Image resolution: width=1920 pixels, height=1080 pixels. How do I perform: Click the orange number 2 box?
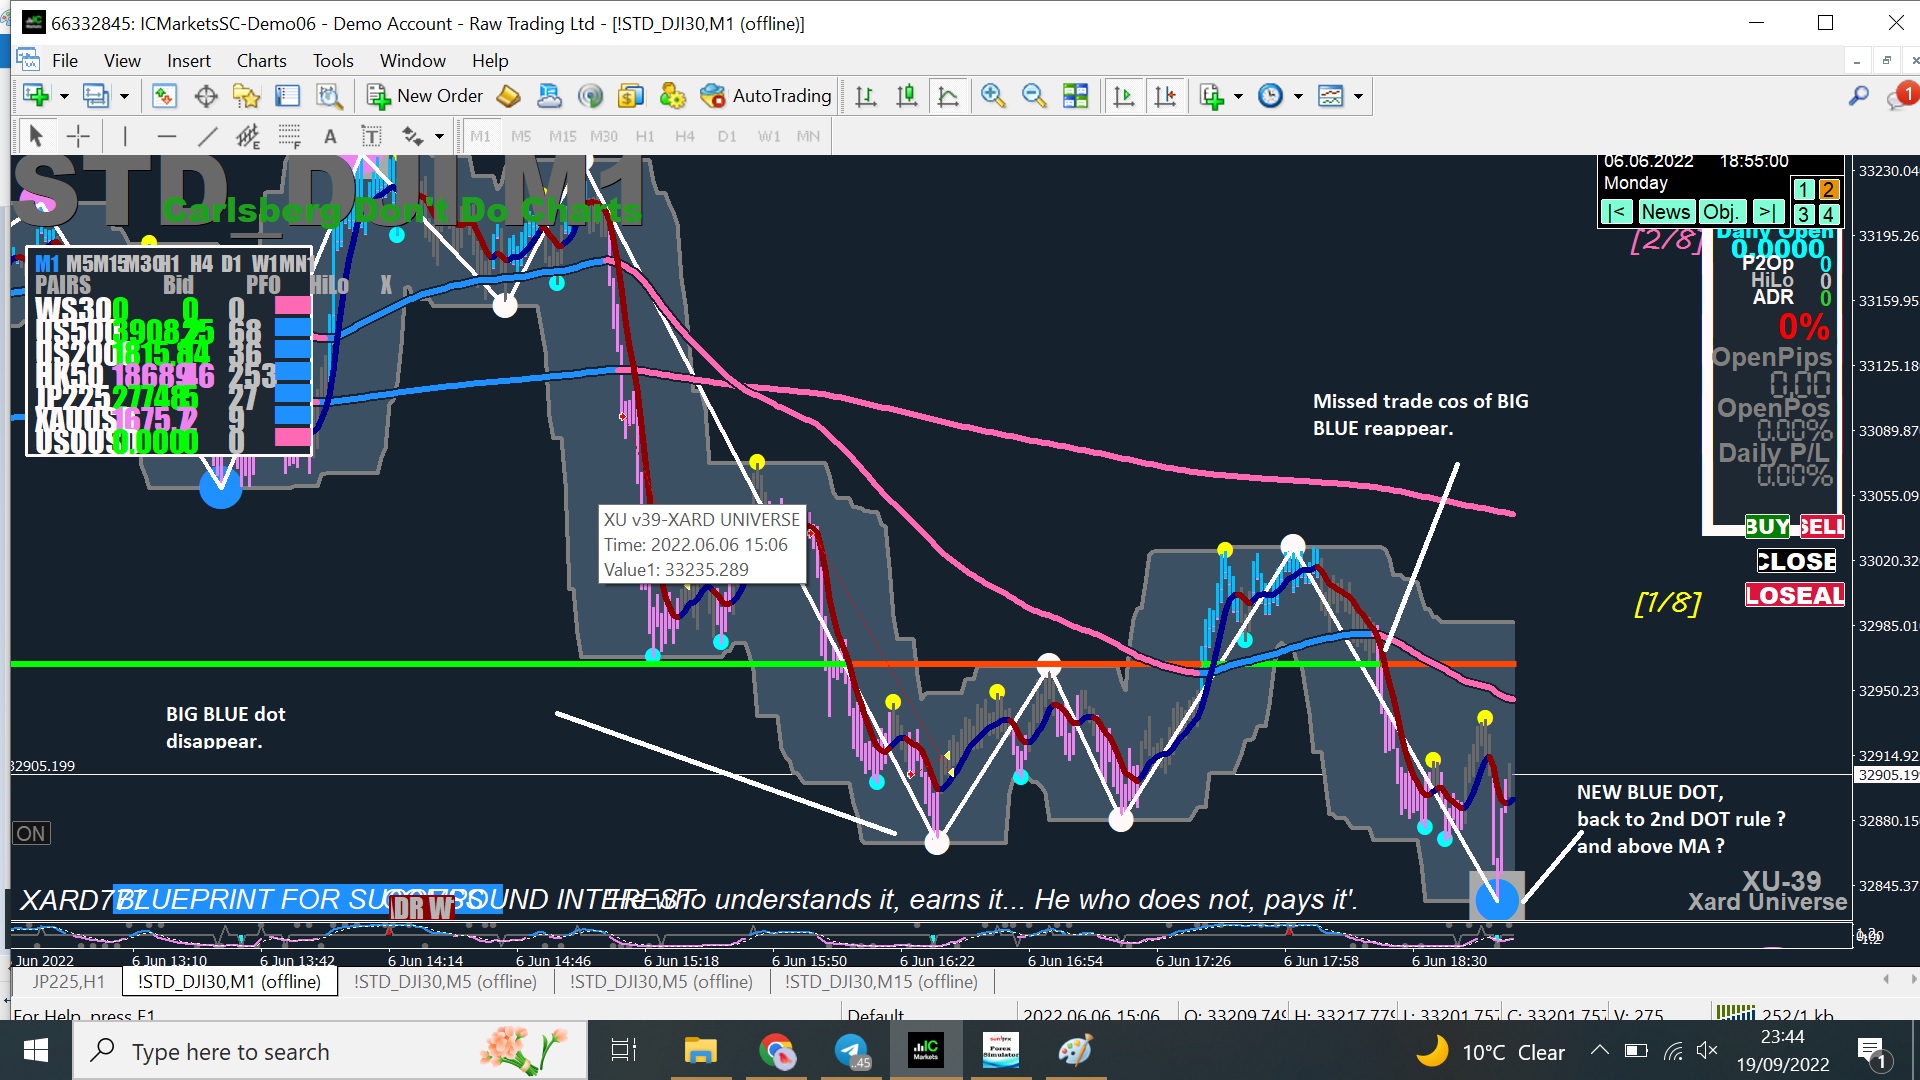tap(1828, 189)
